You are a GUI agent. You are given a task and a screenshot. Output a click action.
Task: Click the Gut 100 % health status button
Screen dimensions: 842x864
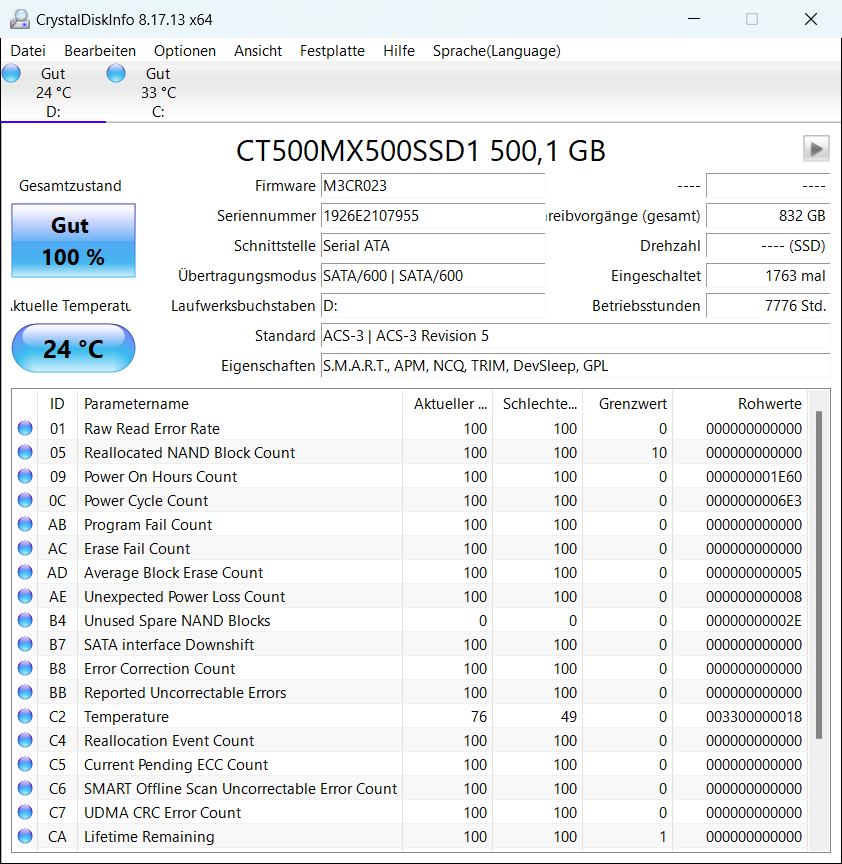73,241
